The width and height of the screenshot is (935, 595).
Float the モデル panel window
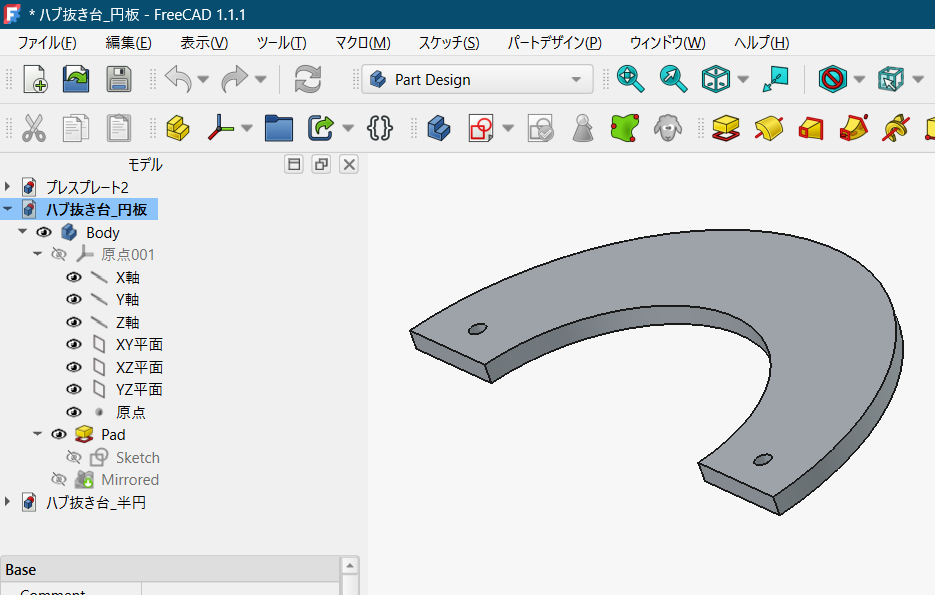coord(321,165)
